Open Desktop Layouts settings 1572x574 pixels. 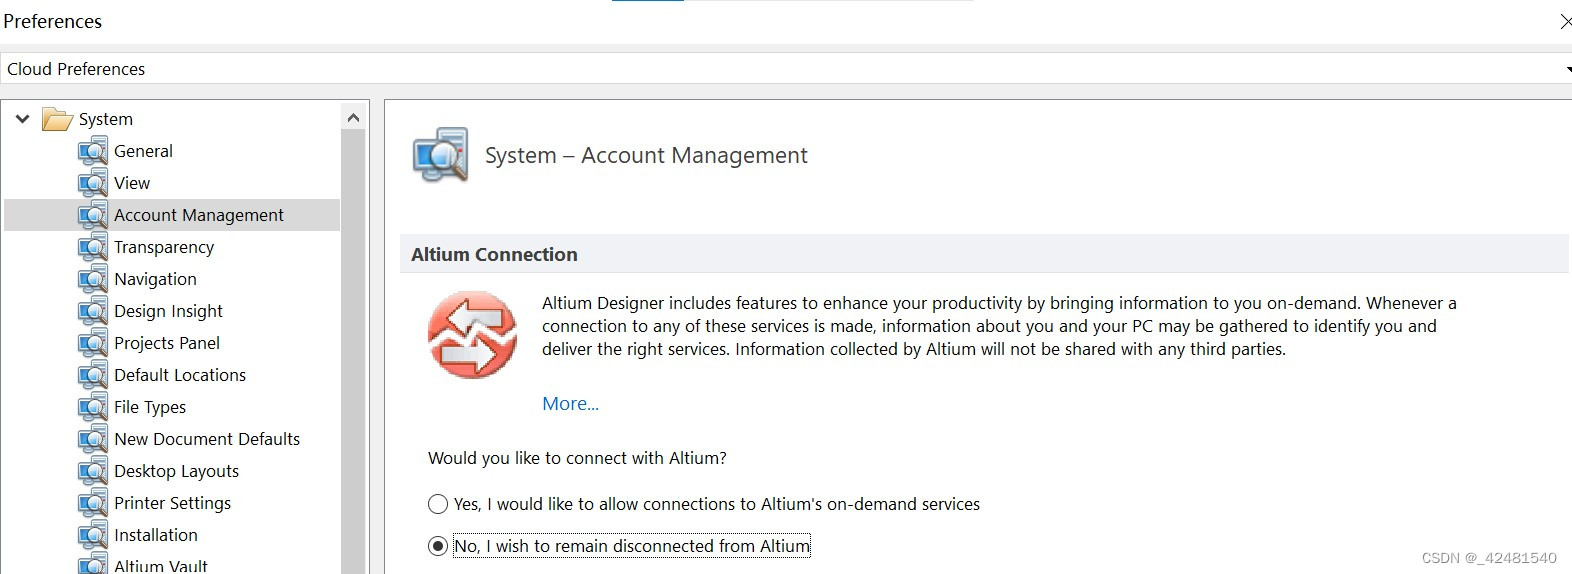pyautogui.click(x=176, y=471)
